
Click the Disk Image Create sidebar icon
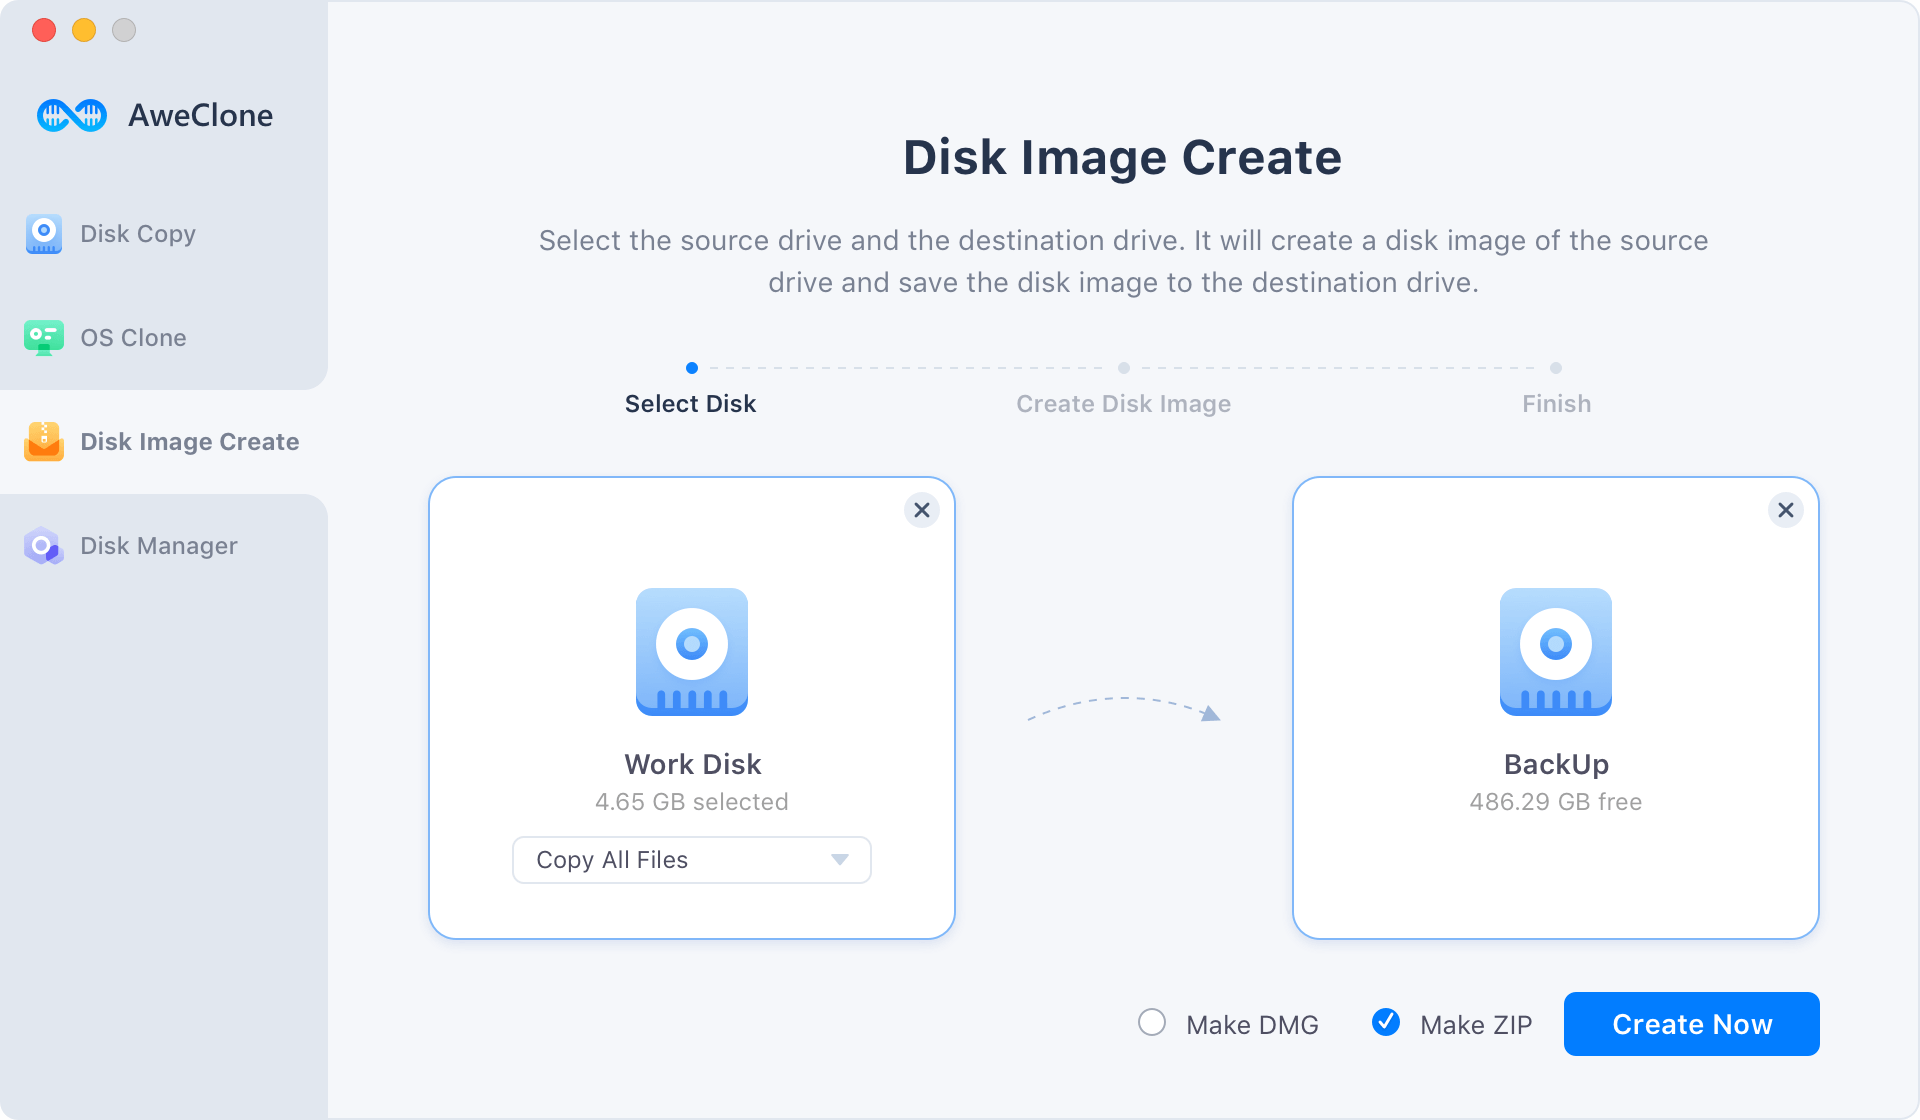[x=44, y=442]
